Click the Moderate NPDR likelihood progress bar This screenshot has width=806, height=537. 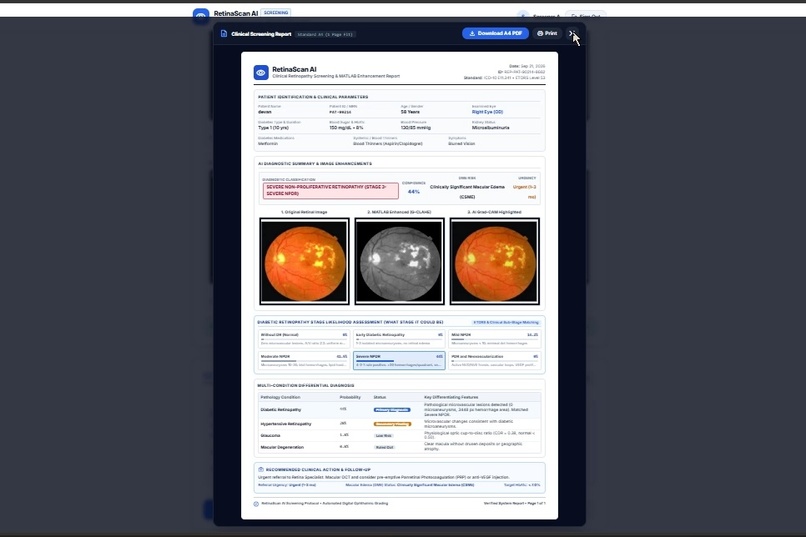pyautogui.click(x=304, y=361)
